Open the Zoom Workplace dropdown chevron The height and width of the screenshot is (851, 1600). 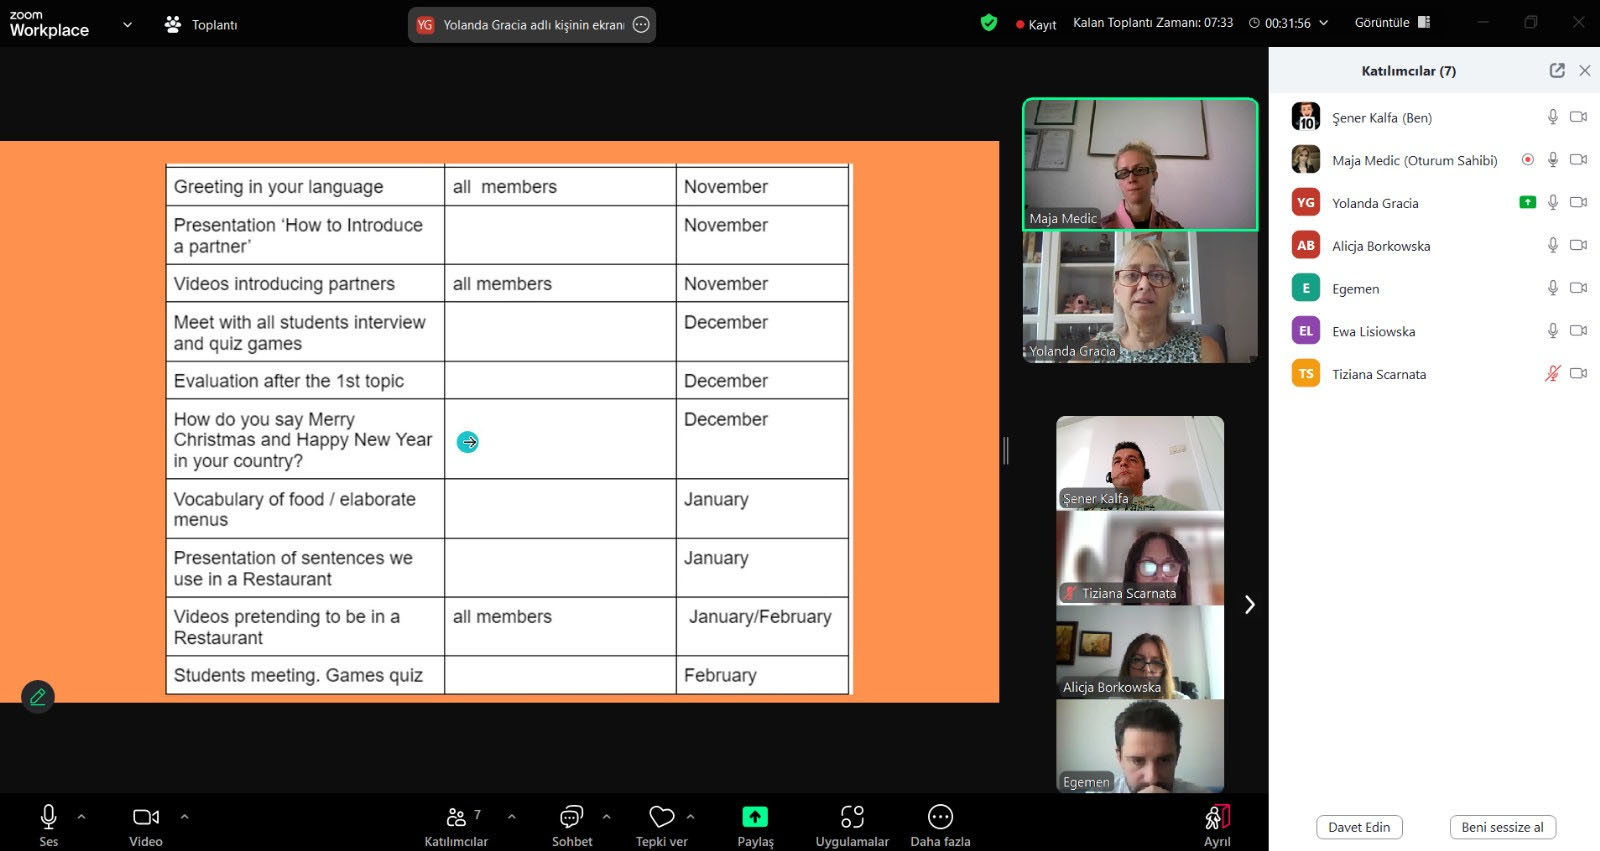[127, 25]
